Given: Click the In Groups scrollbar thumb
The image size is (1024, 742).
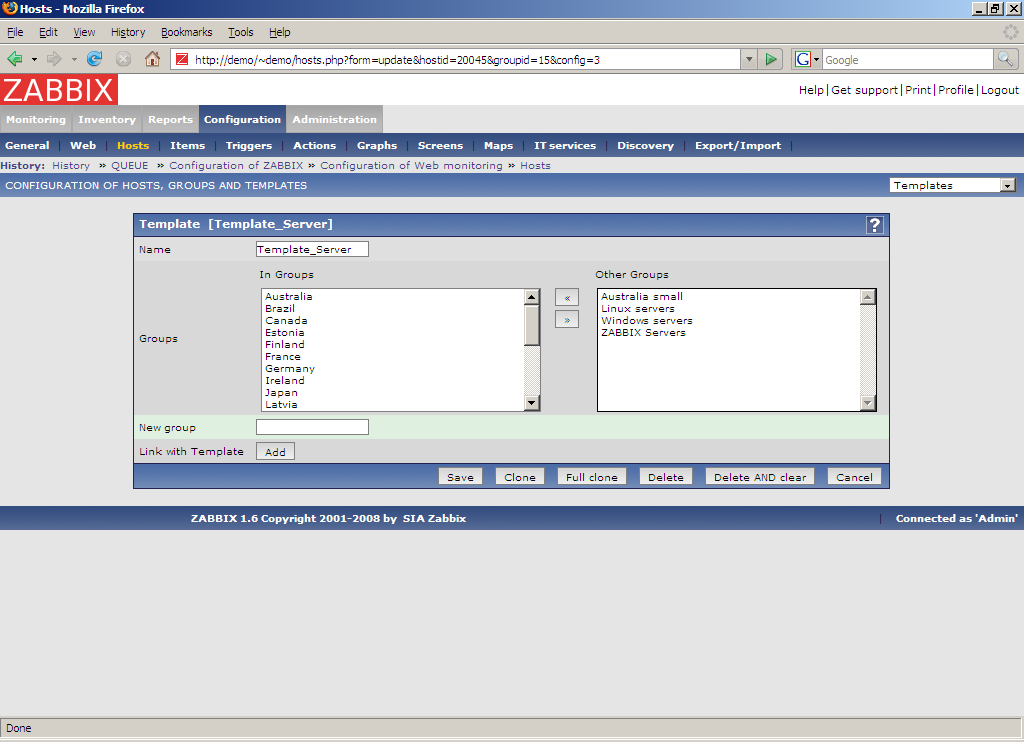Looking at the screenshot, I should 532,325.
